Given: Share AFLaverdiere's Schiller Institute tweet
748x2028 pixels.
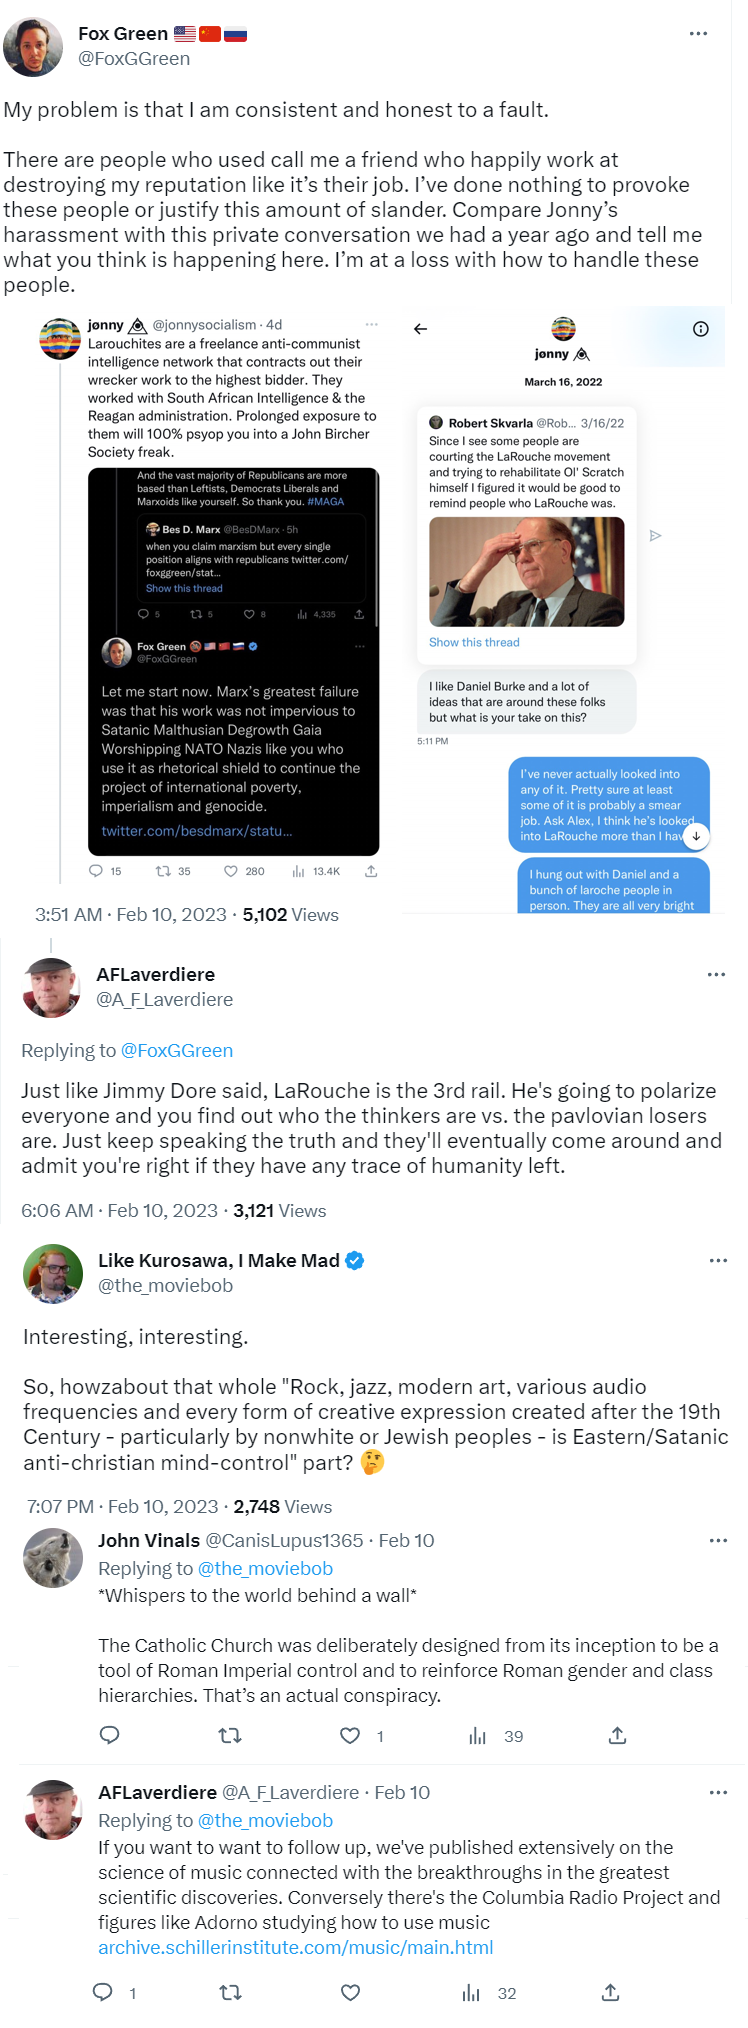Looking at the screenshot, I should pyautogui.click(x=610, y=1992).
